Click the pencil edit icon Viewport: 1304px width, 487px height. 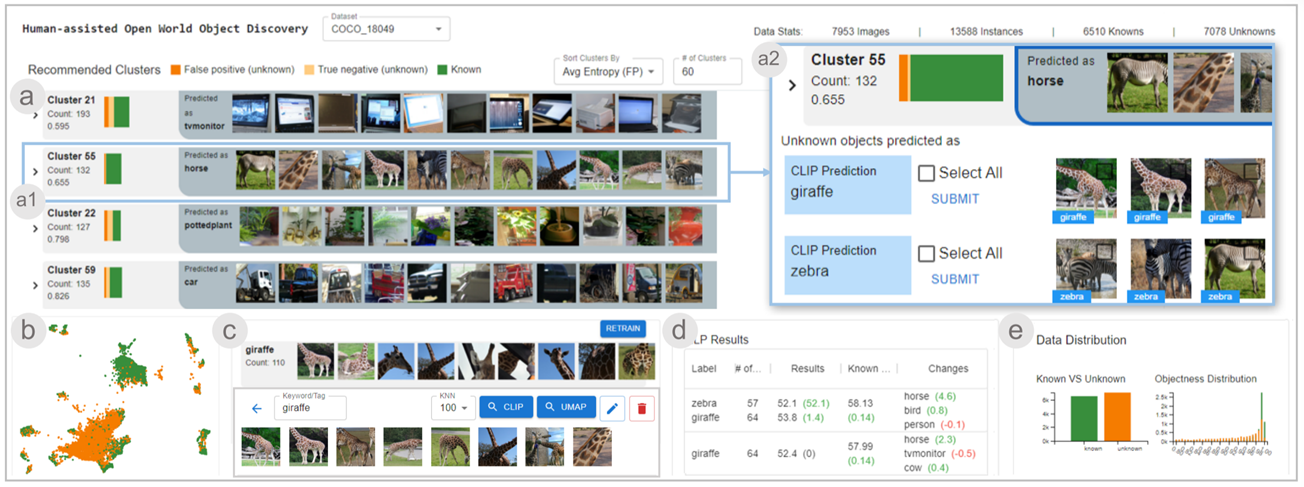[x=614, y=408]
